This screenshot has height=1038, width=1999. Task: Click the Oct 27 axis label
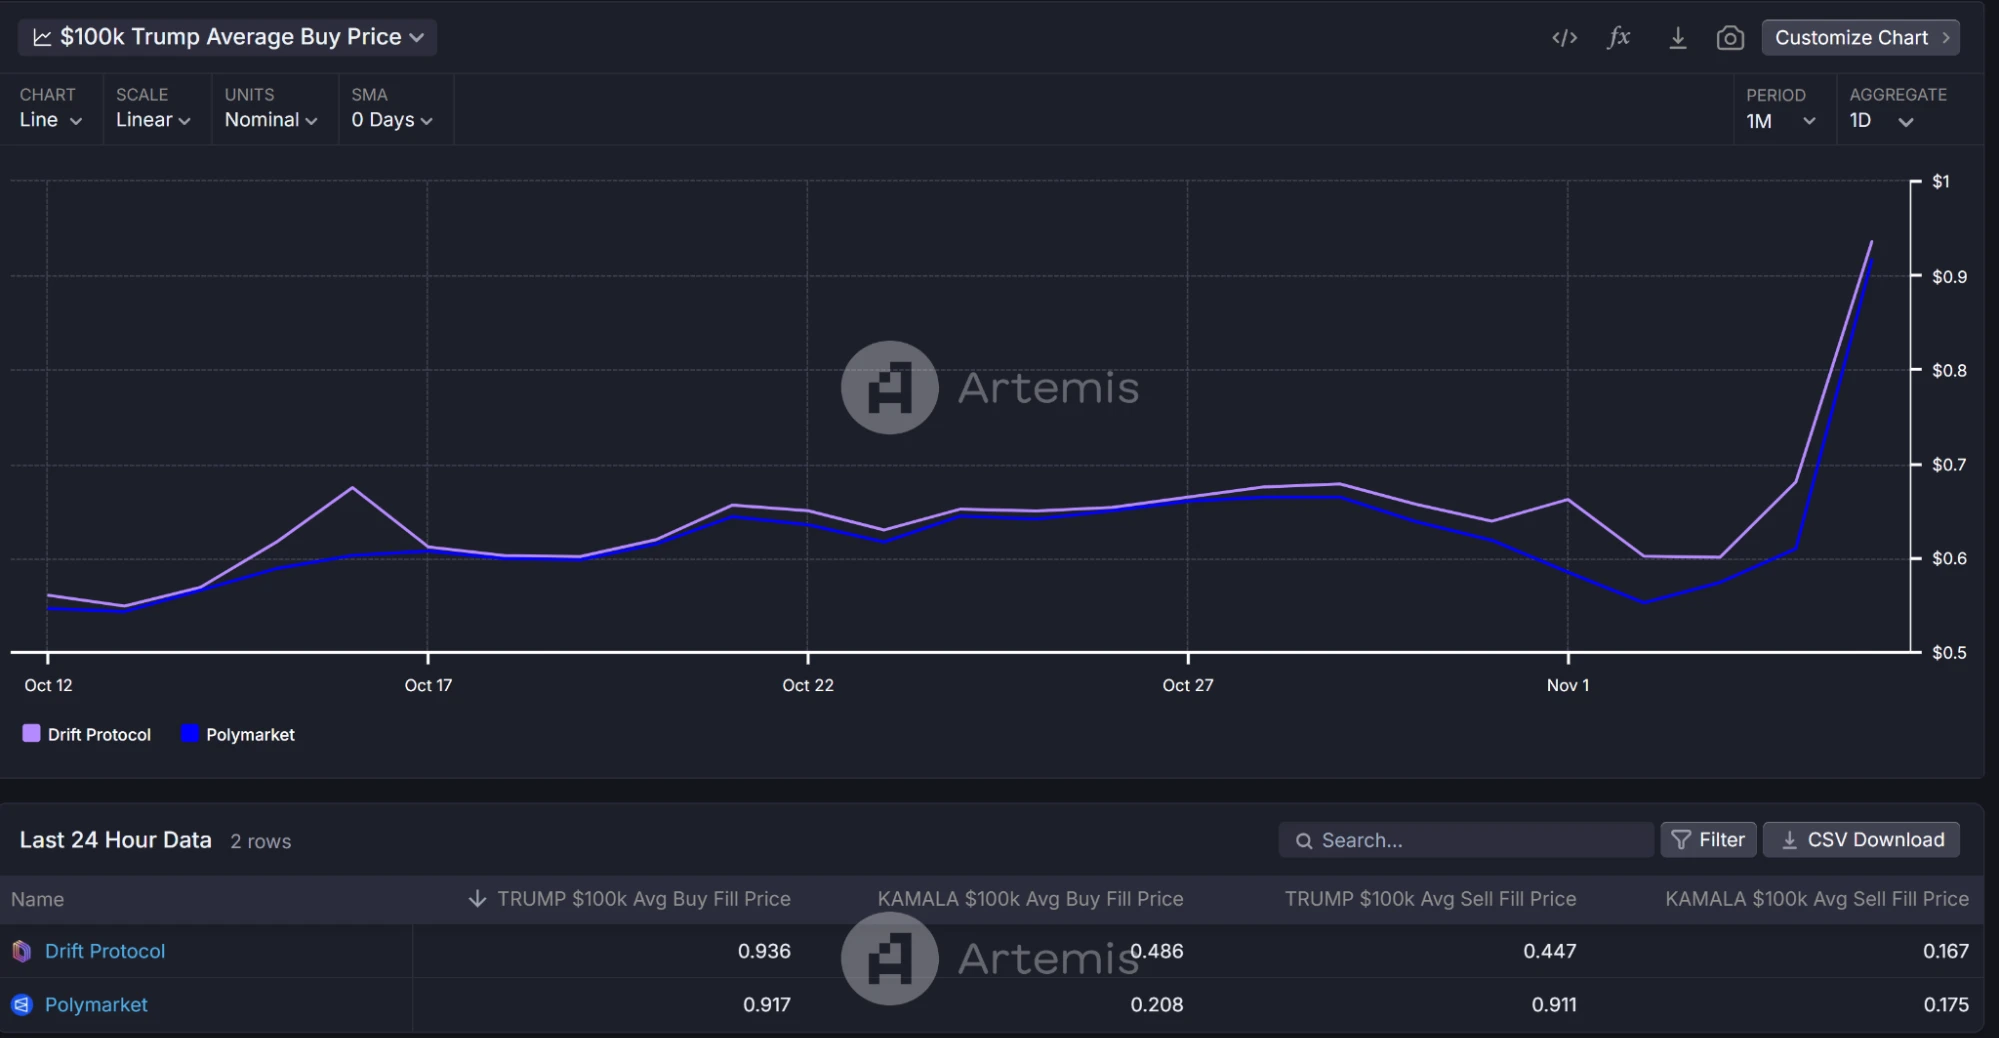pos(1188,685)
